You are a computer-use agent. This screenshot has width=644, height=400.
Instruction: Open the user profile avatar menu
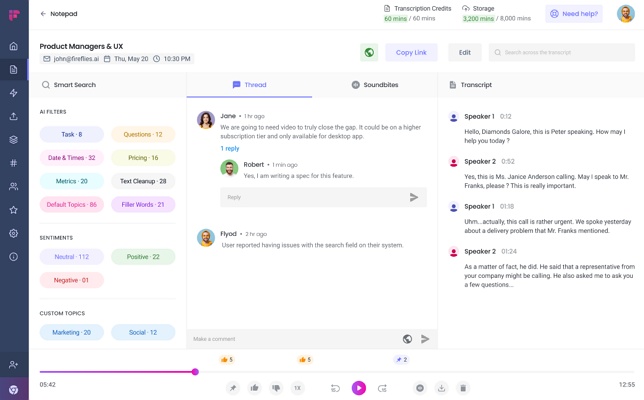point(625,14)
